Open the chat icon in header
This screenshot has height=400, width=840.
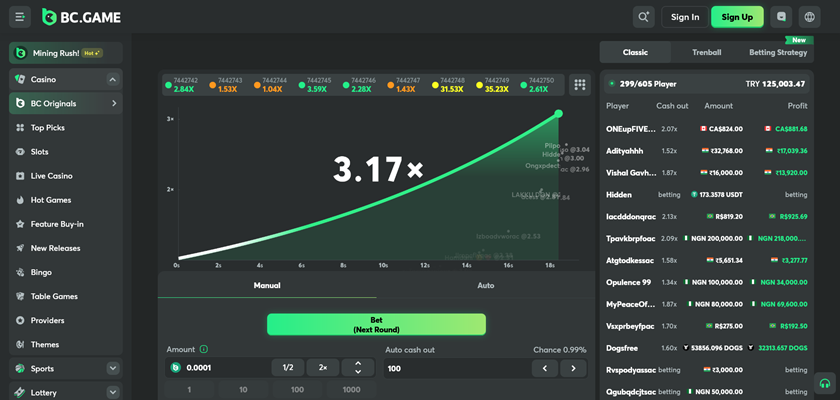[781, 16]
